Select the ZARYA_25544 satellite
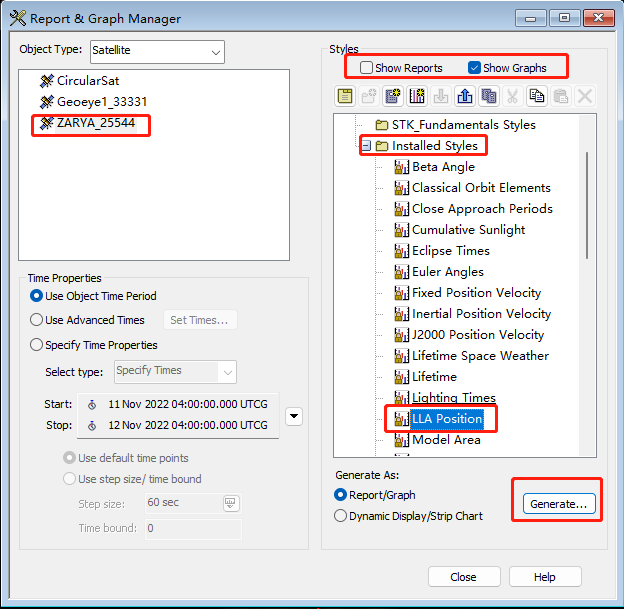 [94, 124]
